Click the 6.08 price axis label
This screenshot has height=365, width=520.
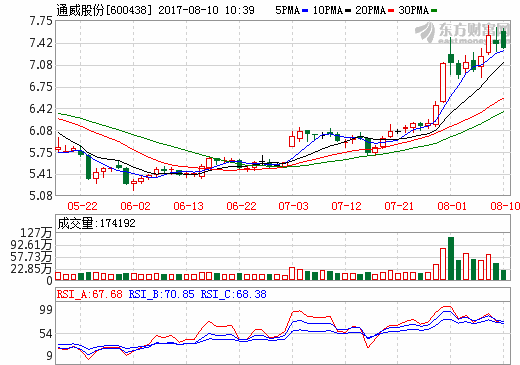pos(41,131)
